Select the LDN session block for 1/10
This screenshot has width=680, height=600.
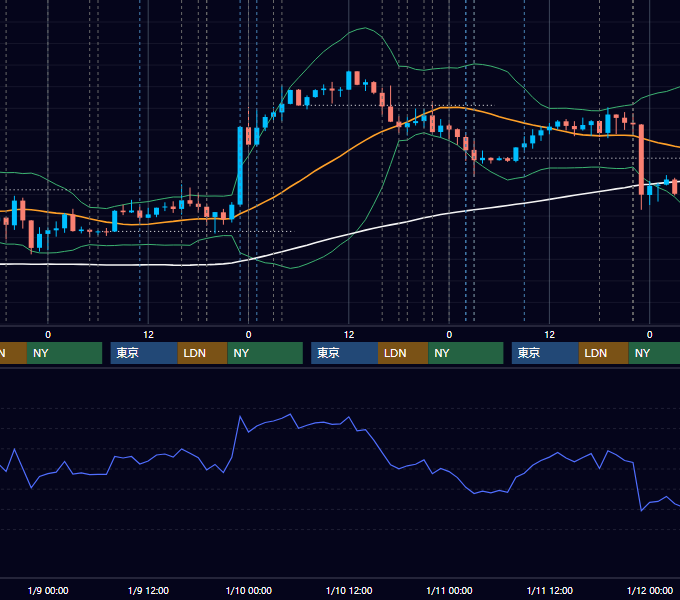403,353
